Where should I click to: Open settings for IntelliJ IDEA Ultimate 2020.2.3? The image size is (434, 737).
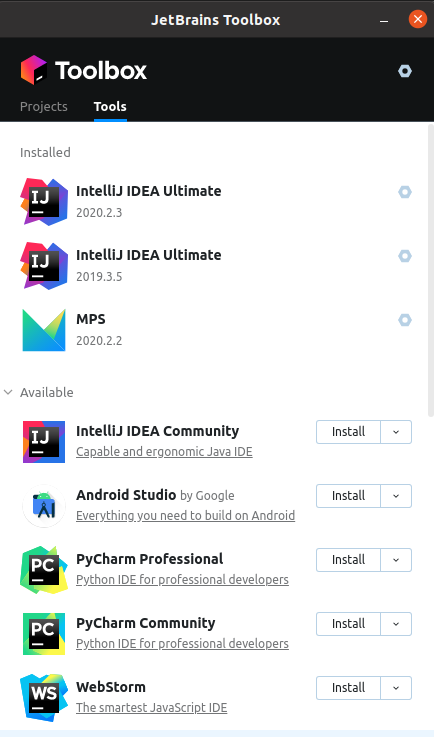(405, 192)
